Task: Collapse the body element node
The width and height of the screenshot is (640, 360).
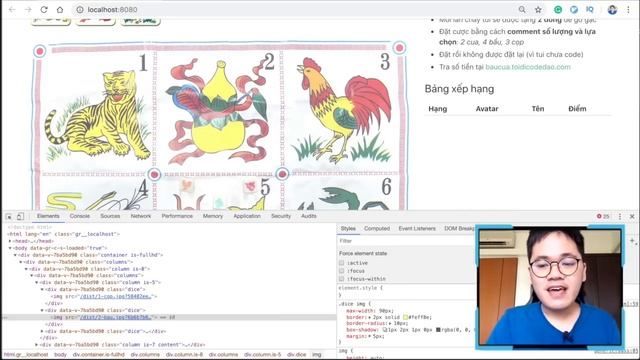Action: 10,248
